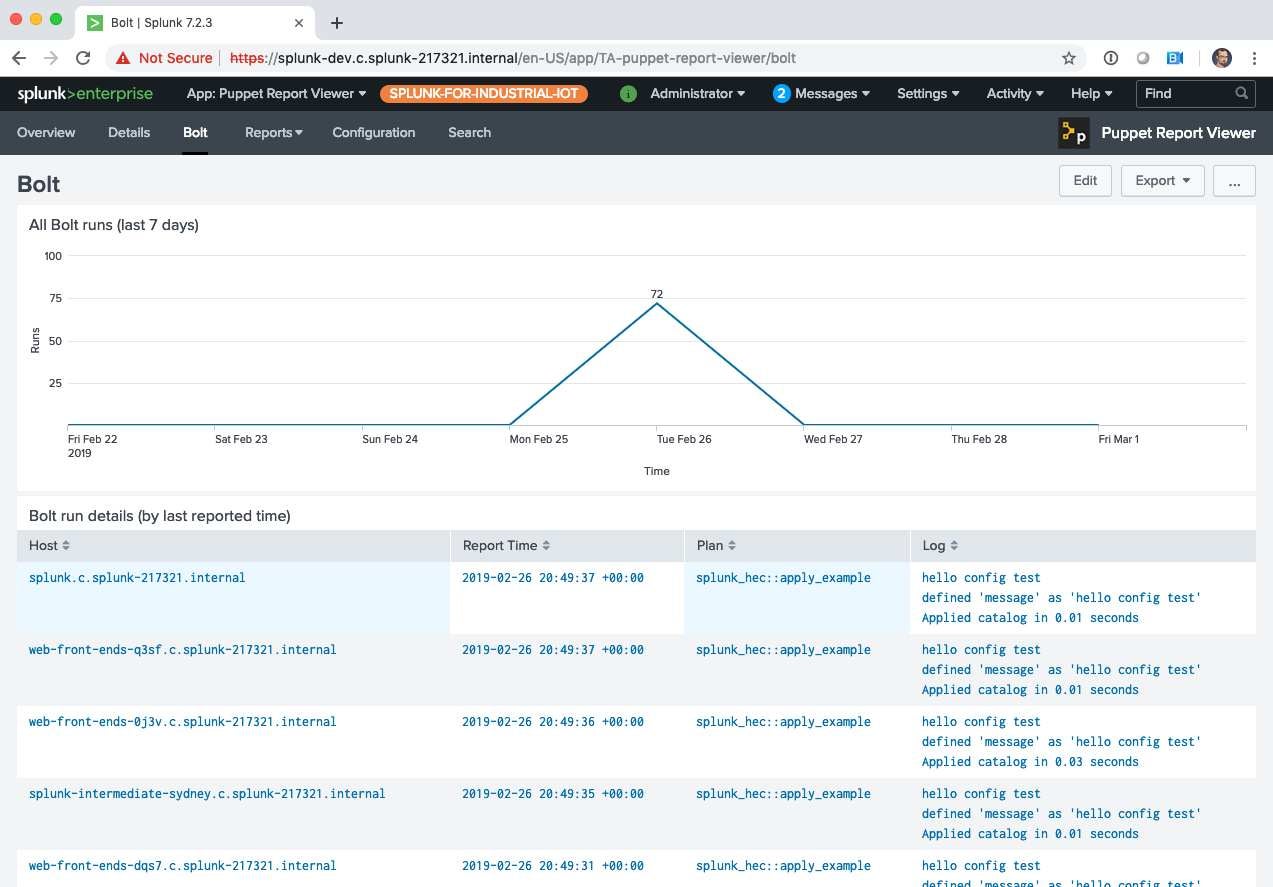Viewport: 1273px width, 887px height.
Task: Click 'Applied catalog in 0.03 seconds' log line
Action: point(1030,762)
